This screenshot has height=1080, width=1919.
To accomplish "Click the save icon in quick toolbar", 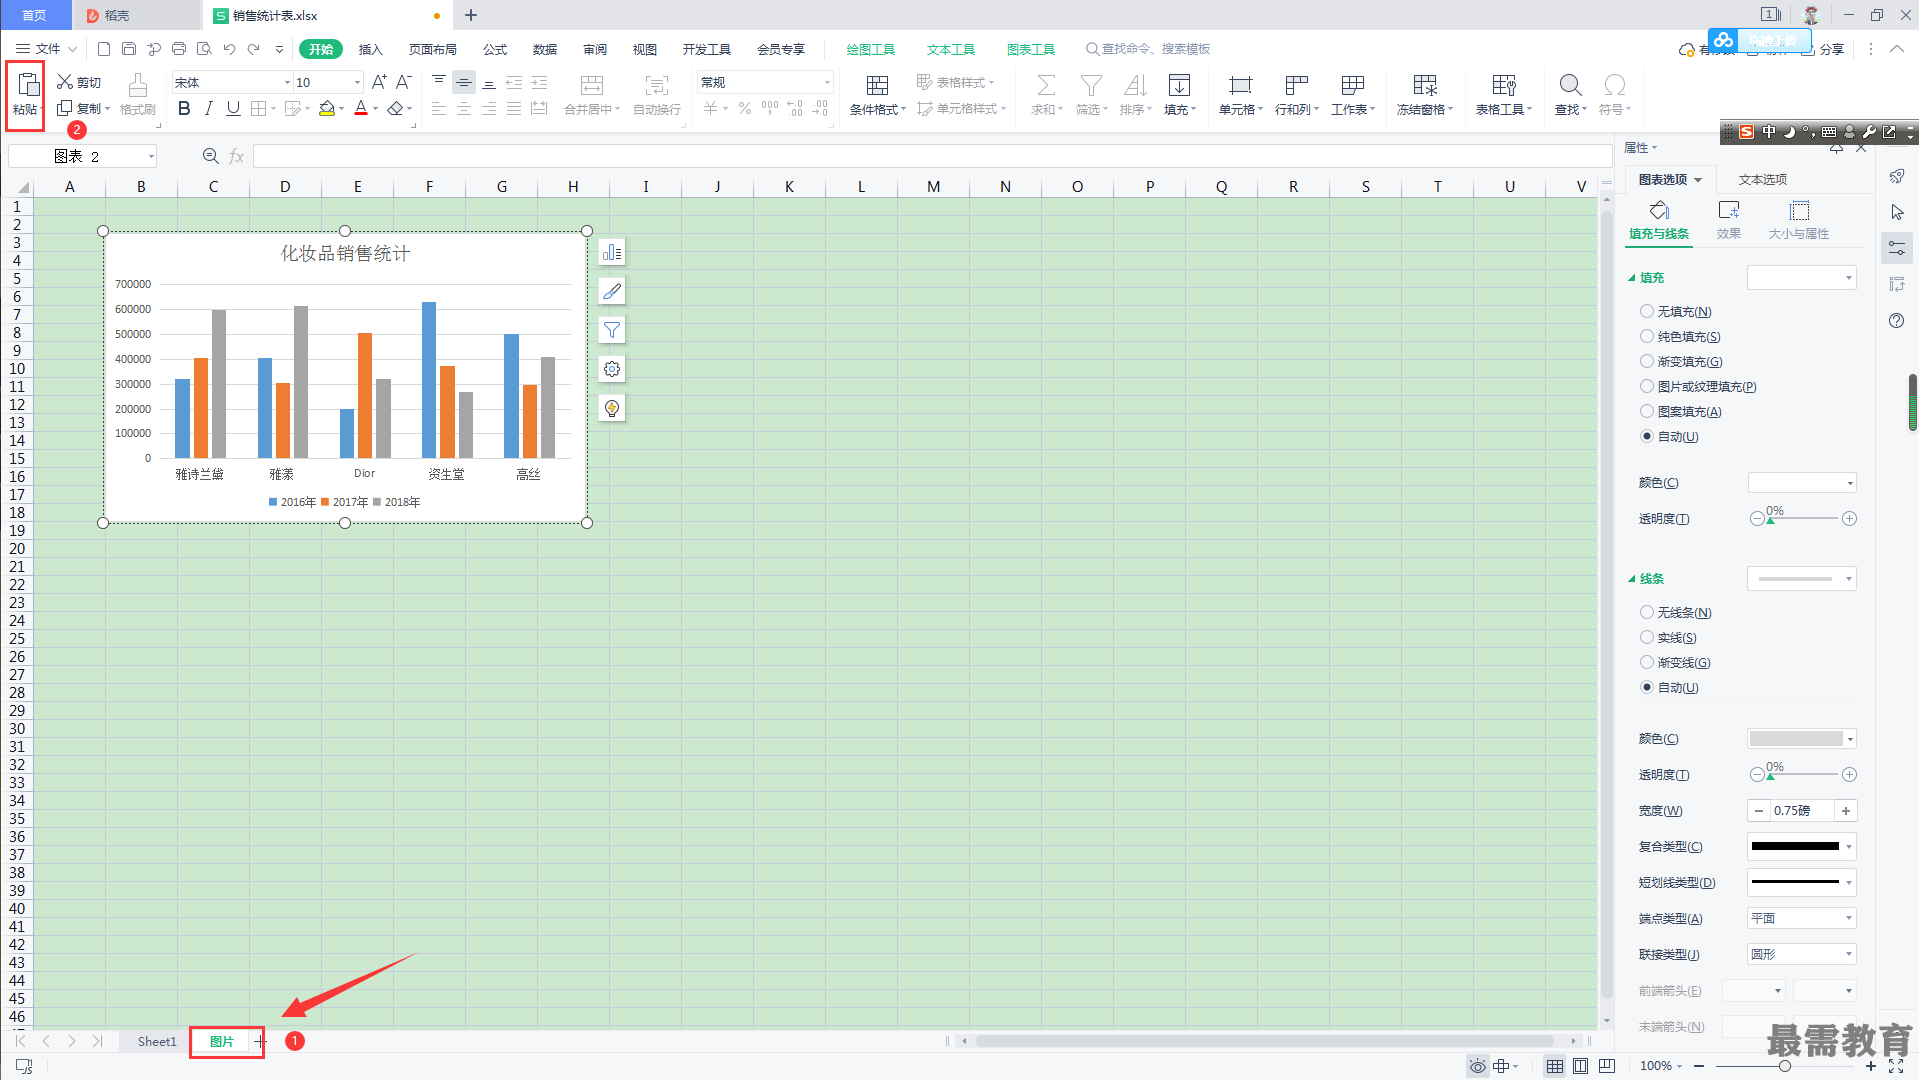I will pos(129,49).
